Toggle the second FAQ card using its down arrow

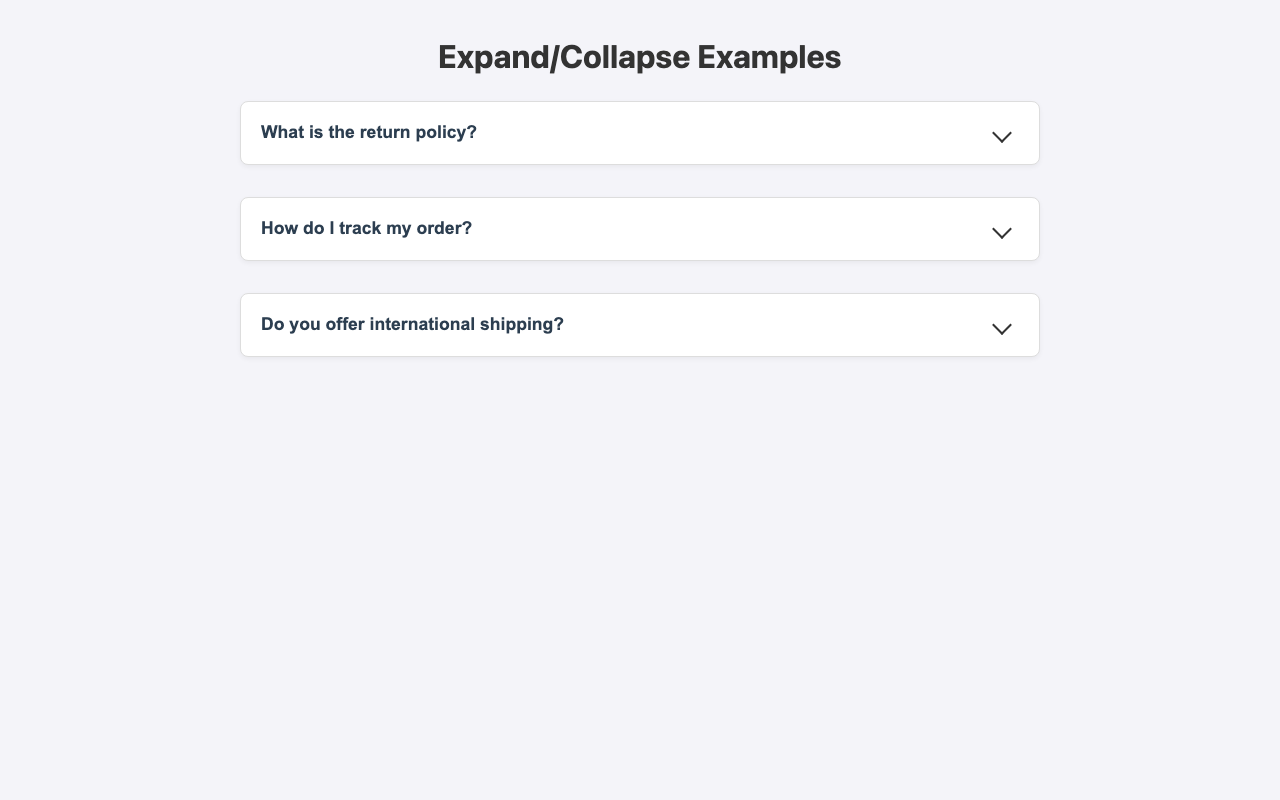point(1001,233)
